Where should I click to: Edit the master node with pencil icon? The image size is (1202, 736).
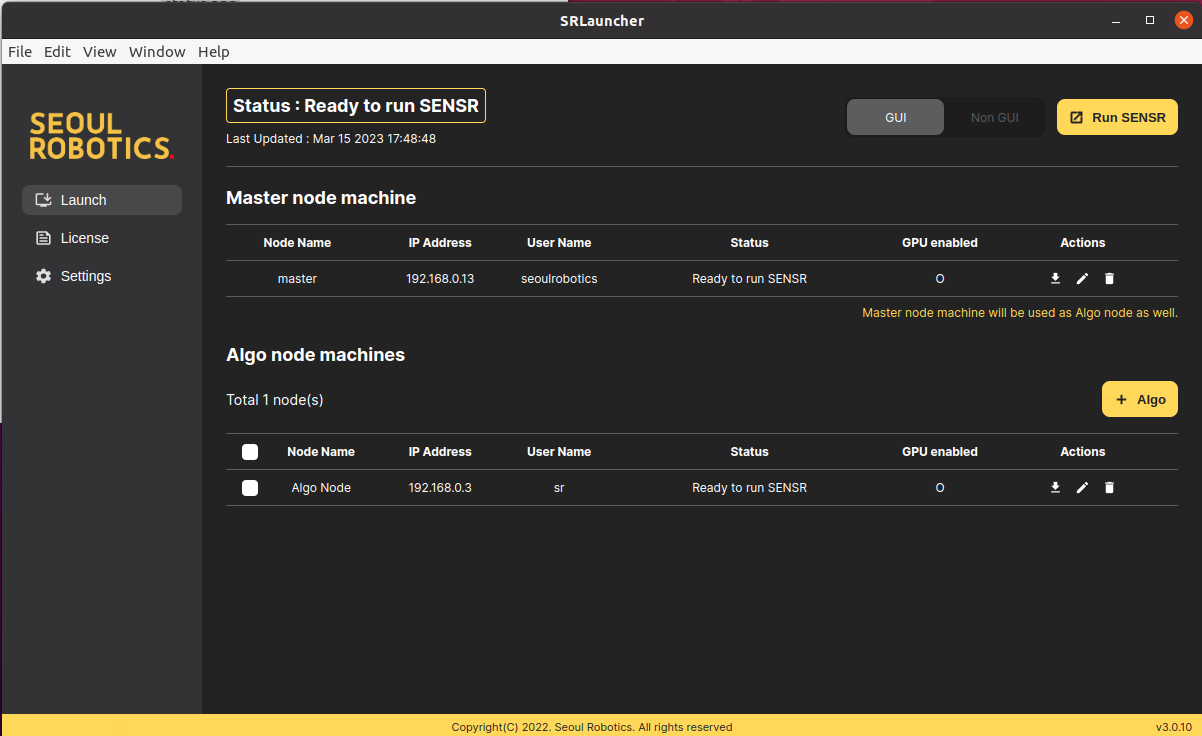coord(1082,279)
